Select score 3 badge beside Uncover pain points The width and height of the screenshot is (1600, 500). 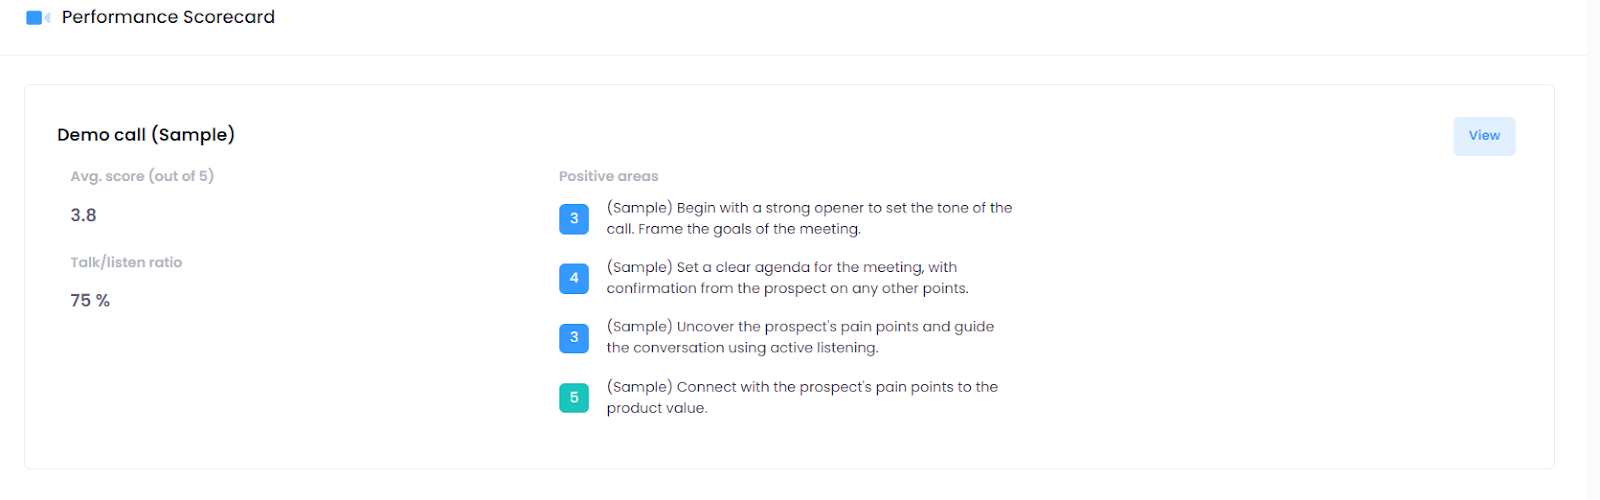[574, 338]
